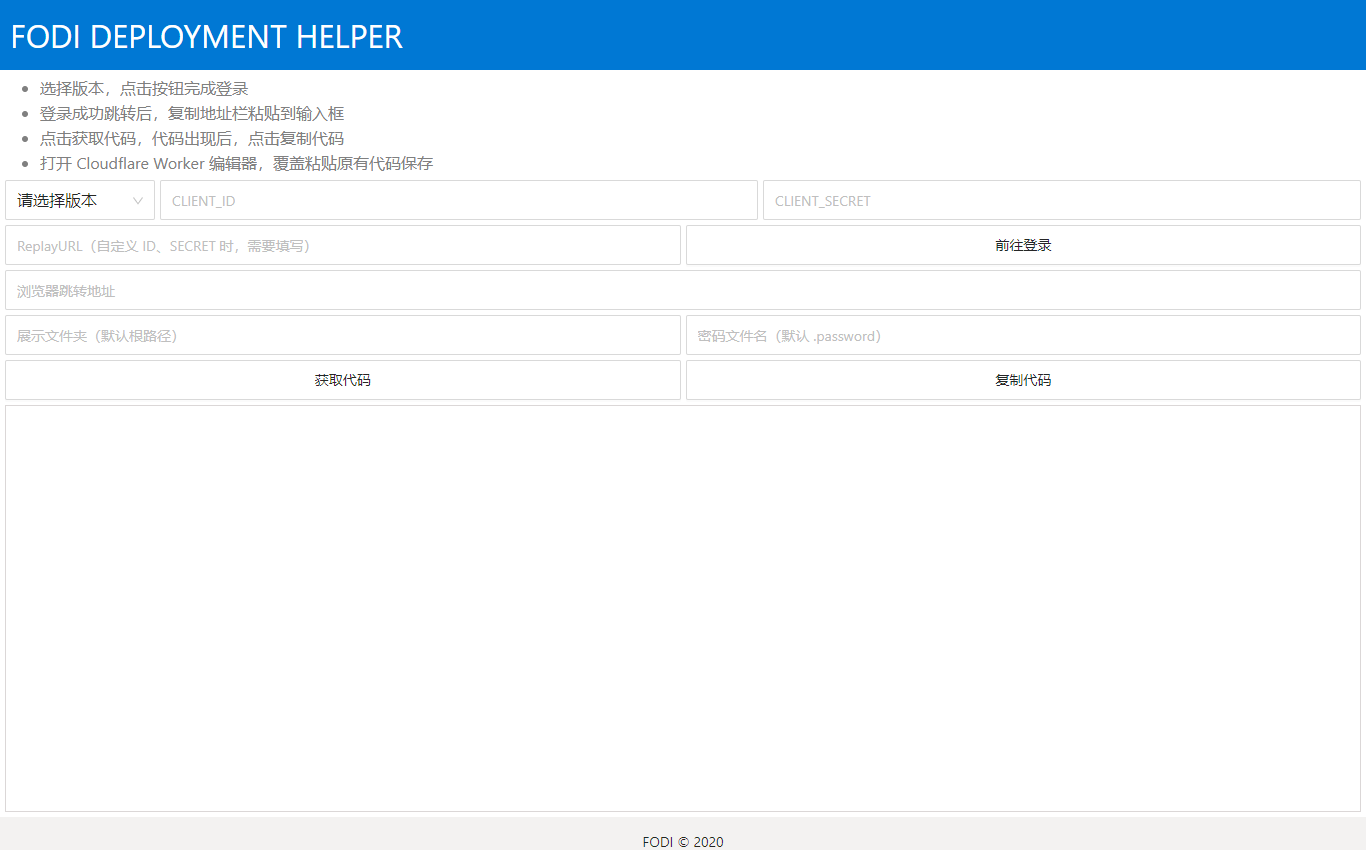This screenshot has width=1366, height=850.
Task: Focus the CLIENT_SECRET input field
Action: click(x=1062, y=200)
